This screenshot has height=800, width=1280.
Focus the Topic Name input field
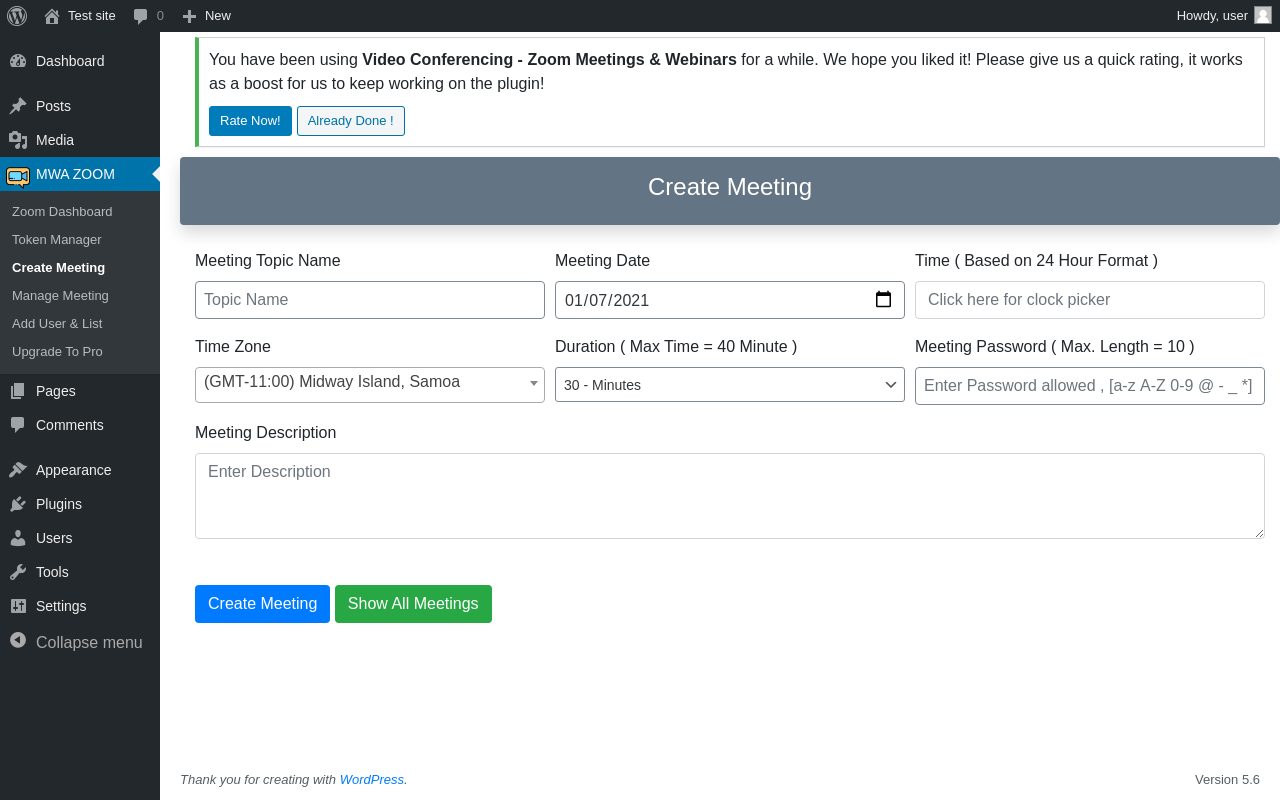pos(370,300)
